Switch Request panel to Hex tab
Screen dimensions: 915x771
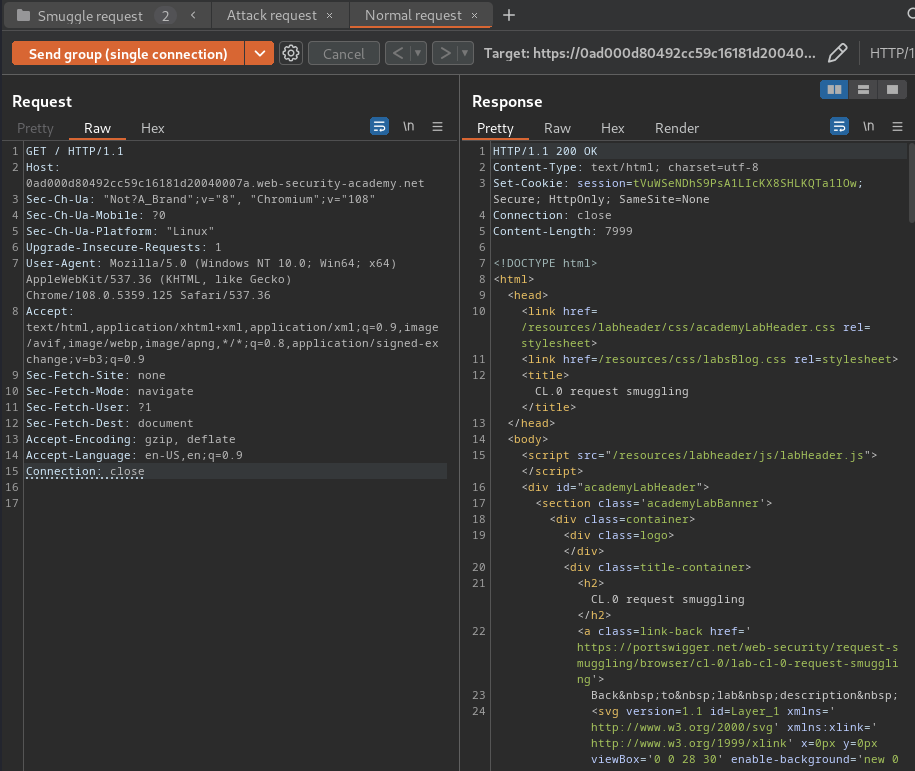[152, 128]
